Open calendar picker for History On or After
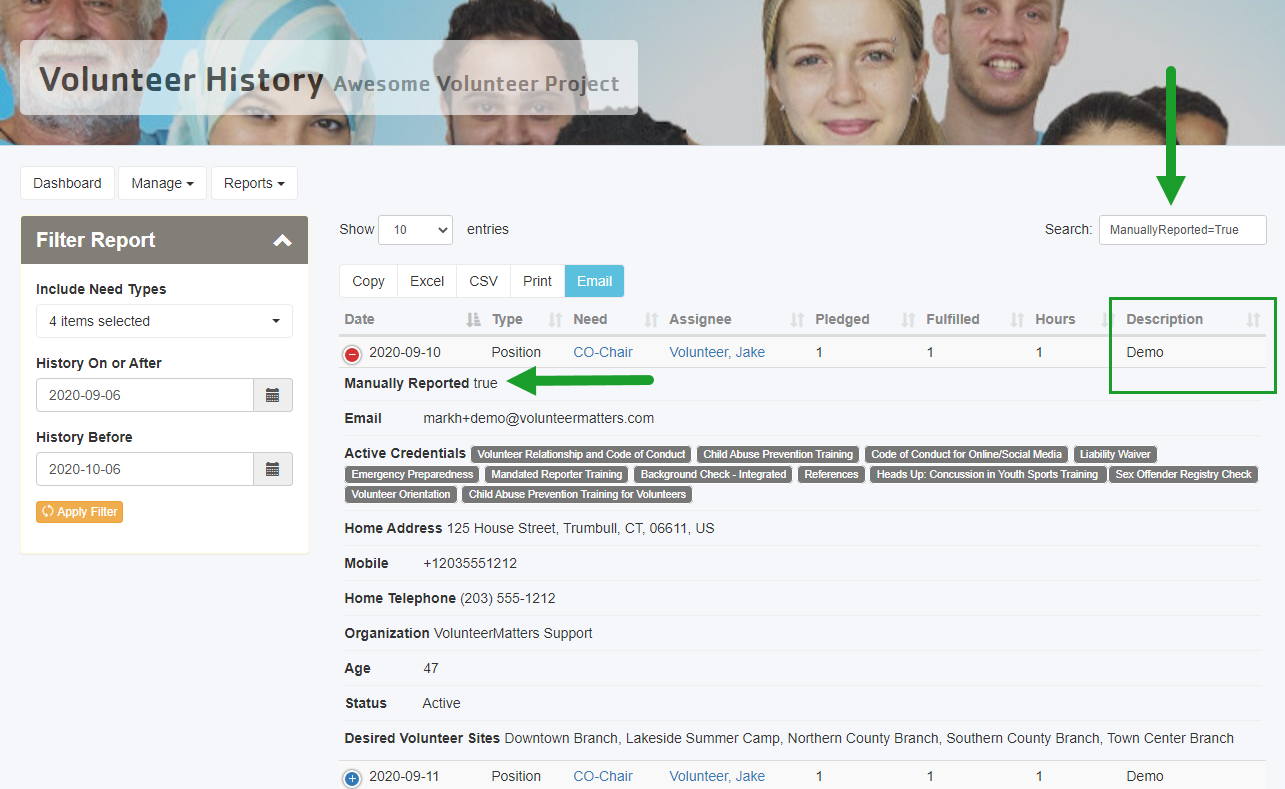This screenshot has width=1285, height=789. (x=272, y=395)
